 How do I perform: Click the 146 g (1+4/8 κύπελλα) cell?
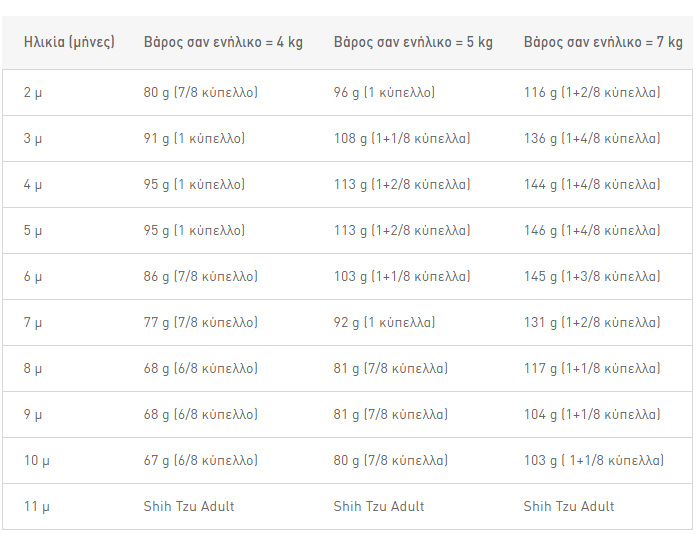coord(592,230)
